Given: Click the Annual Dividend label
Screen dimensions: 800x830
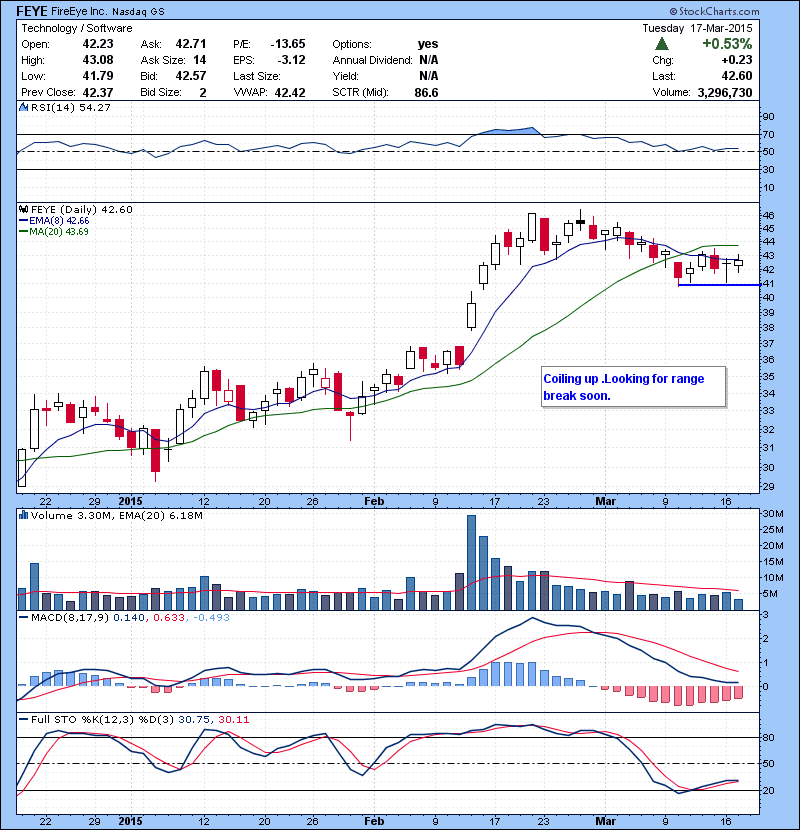Looking at the screenshot, I should 372,60.
